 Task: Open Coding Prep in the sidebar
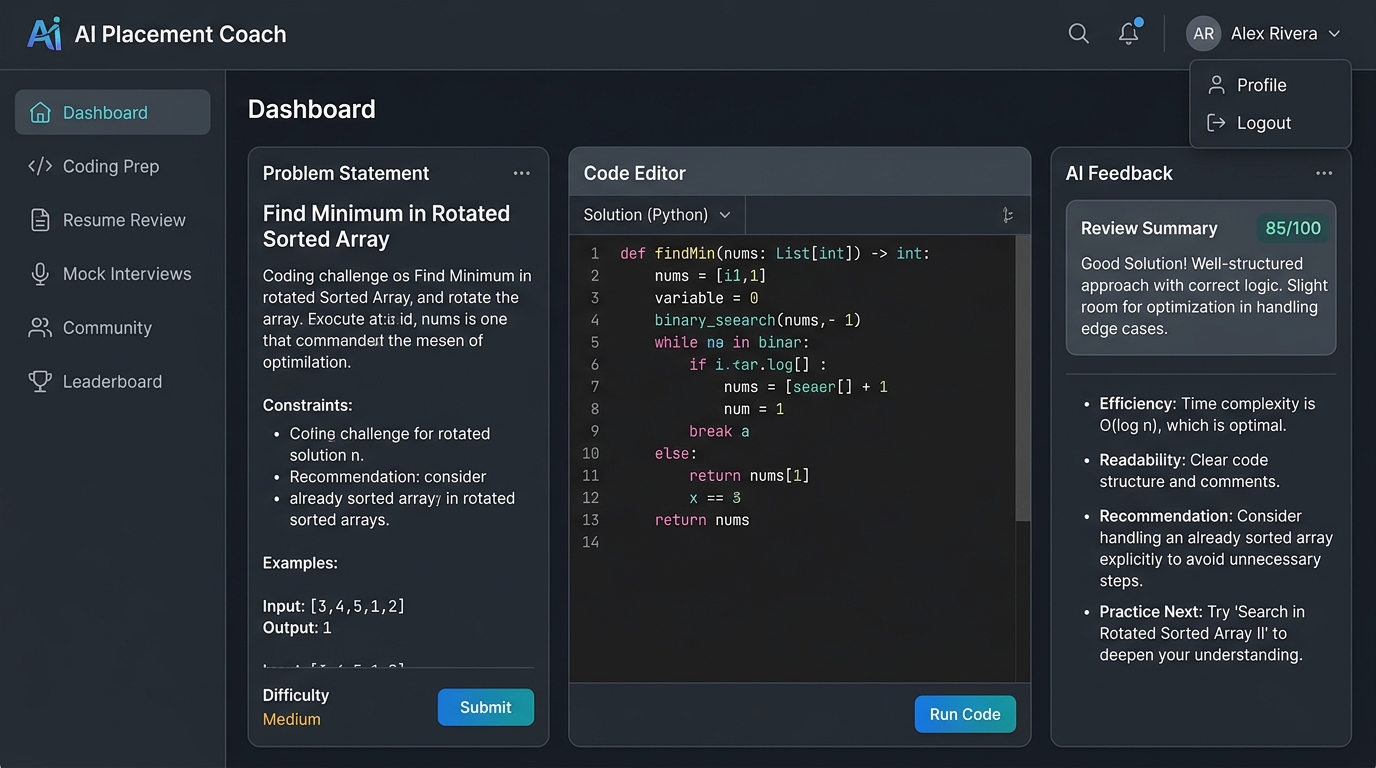point(113,166)
